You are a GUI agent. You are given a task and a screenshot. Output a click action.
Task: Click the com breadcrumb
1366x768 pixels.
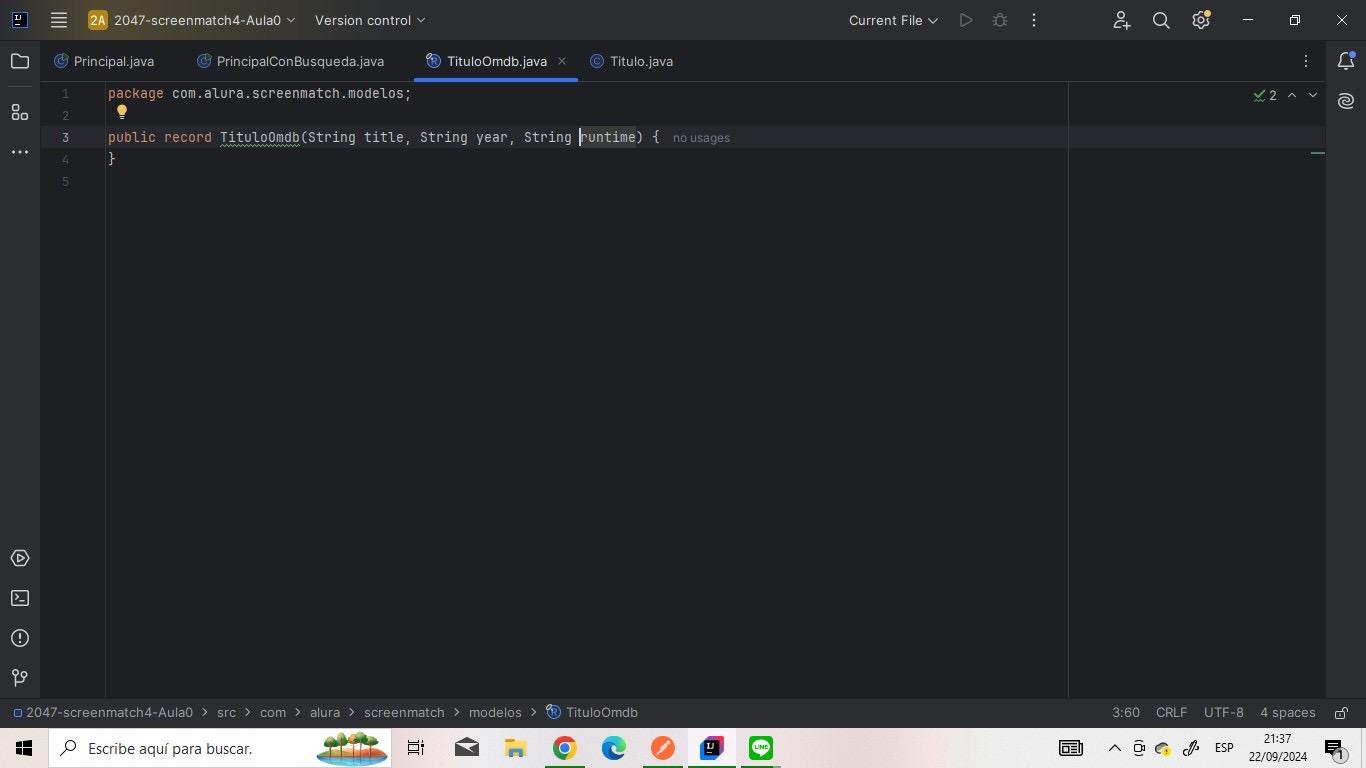point(273,713)
